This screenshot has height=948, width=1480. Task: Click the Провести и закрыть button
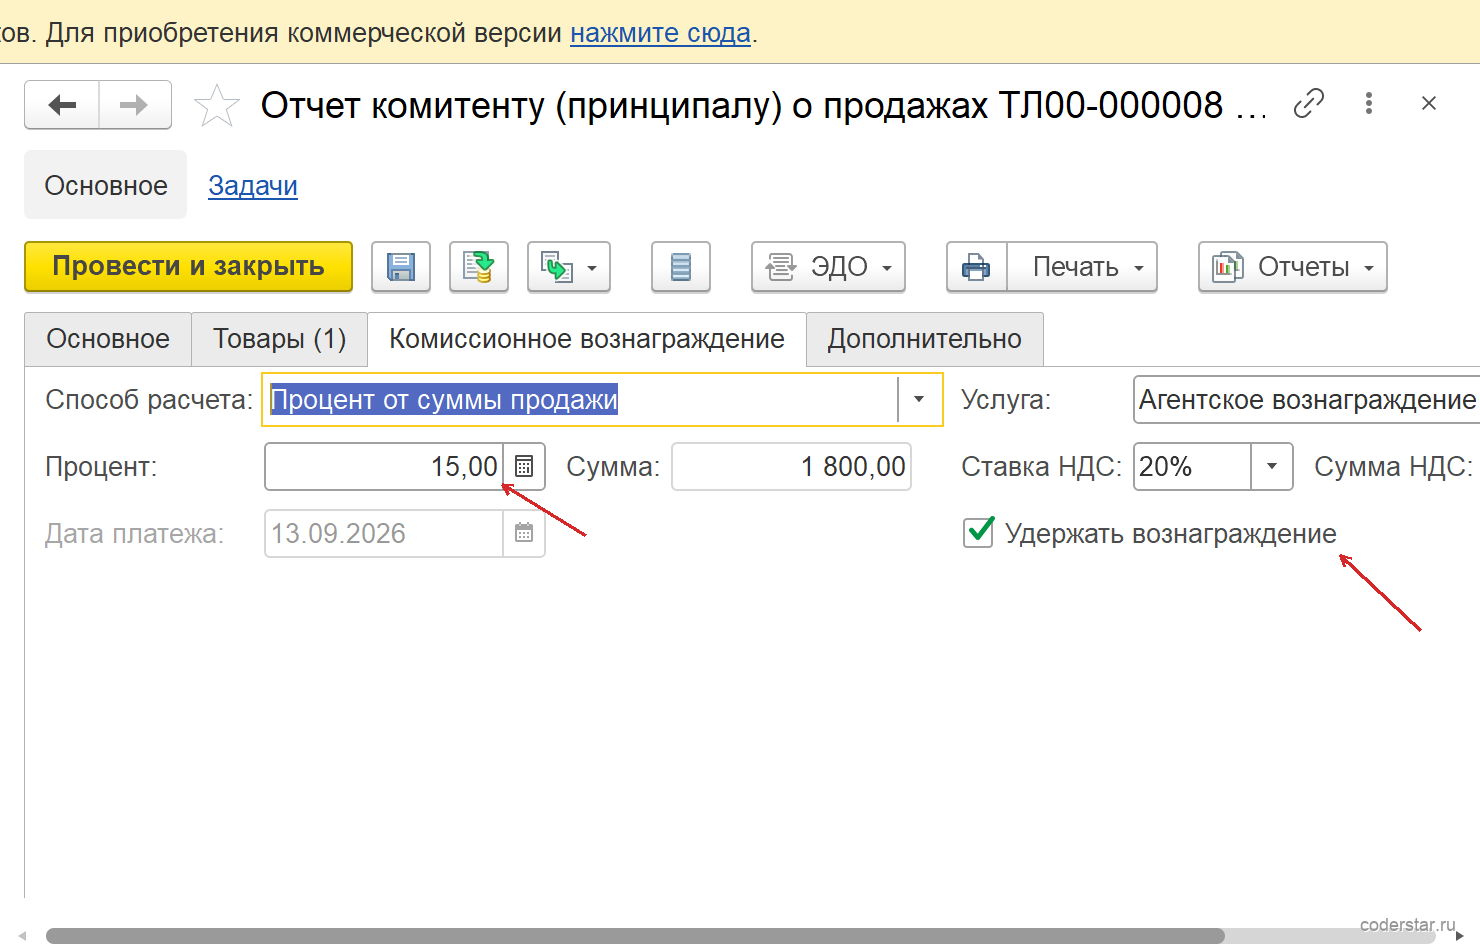coord(188,267)
